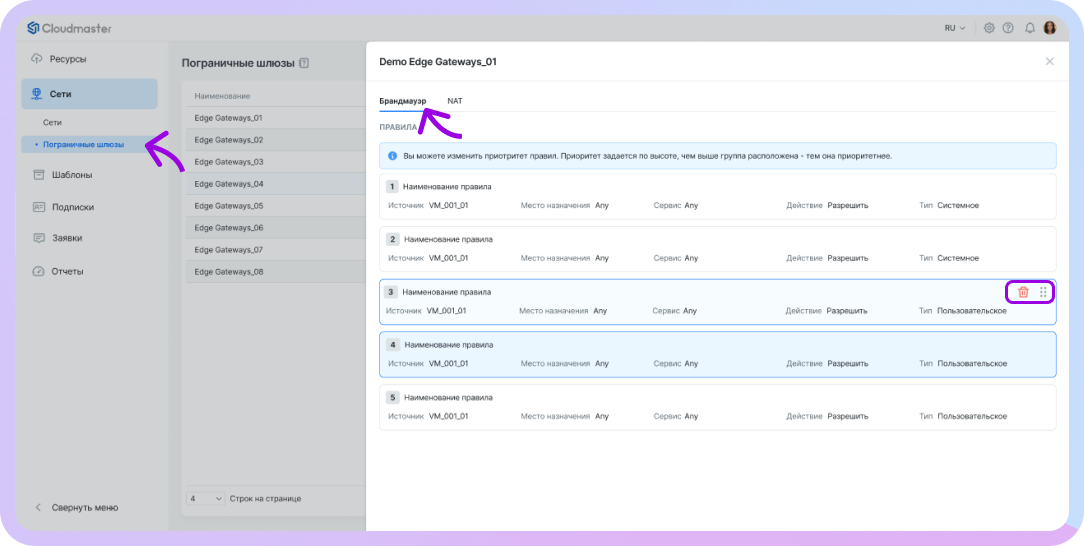Open the RU language dropdown
The height and width of the screenshot is (546, 1084).
954,28
